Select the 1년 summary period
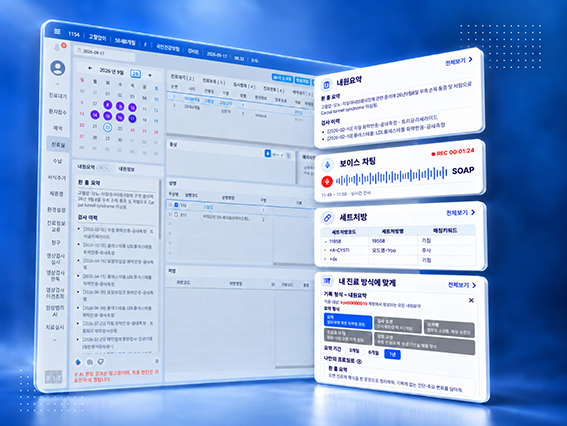 pyautogui.click(x=392, y=354)
